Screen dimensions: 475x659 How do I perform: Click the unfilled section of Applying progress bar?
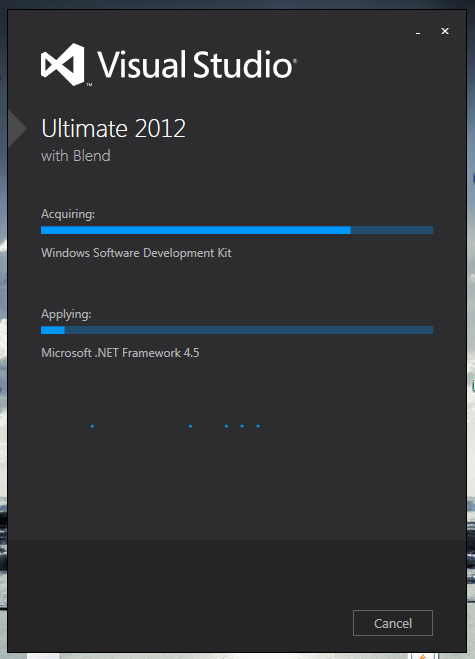click(248, 330)
